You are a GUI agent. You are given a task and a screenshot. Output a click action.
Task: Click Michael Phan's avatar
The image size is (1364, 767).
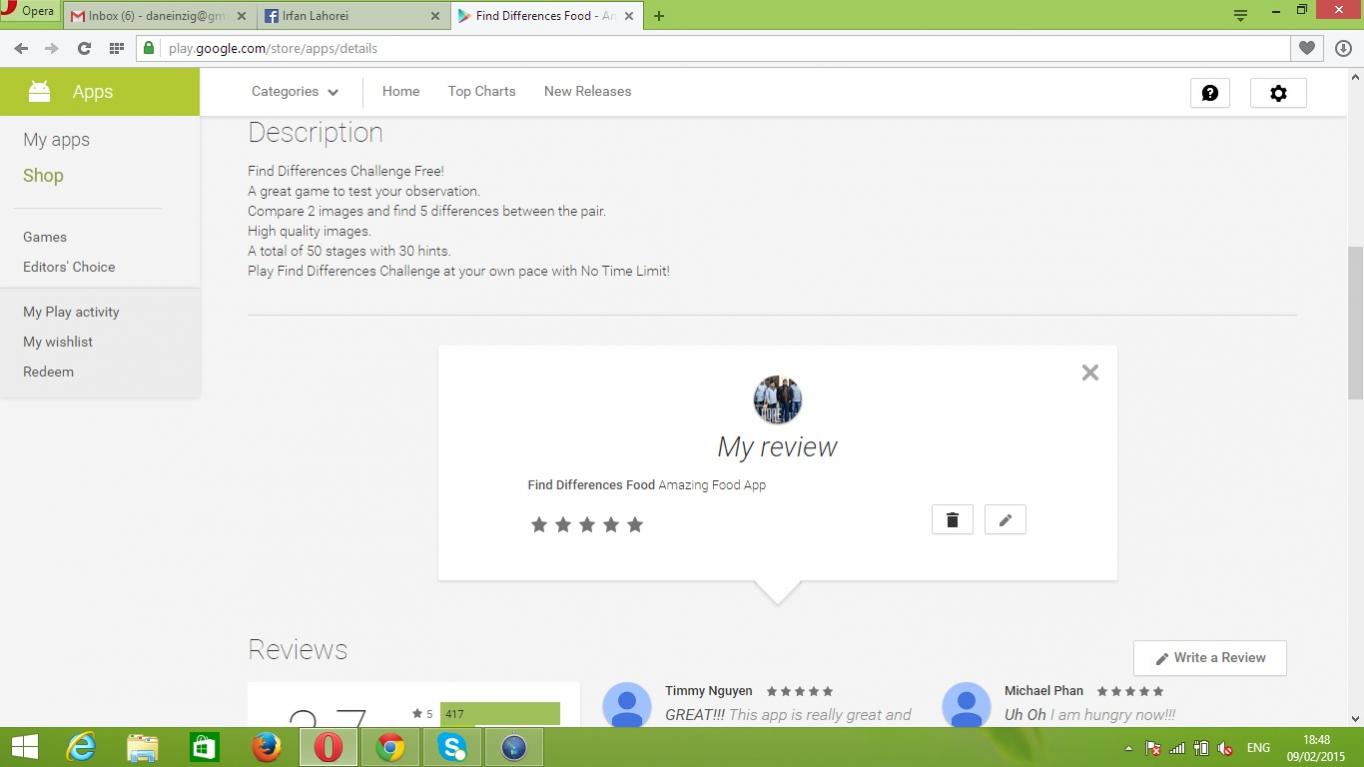(966, 704)
